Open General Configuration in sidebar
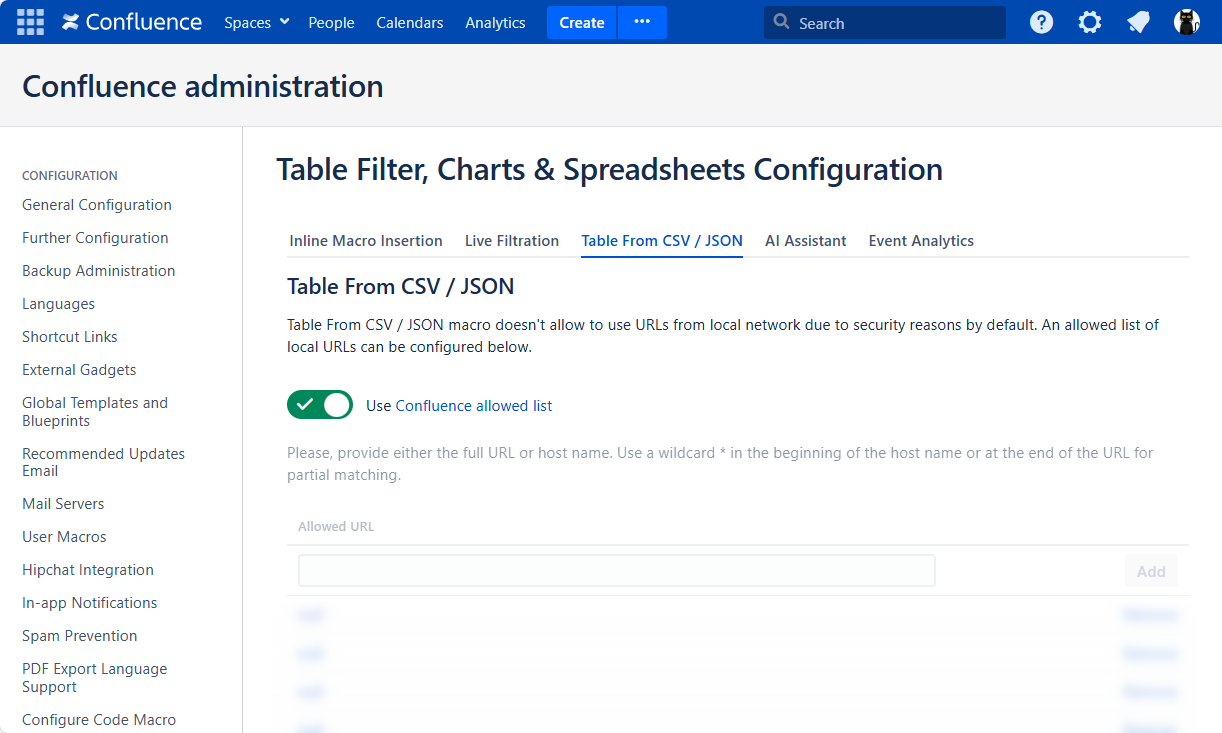This screenshot has height=733, width=1222. click(x=97, y=205)
